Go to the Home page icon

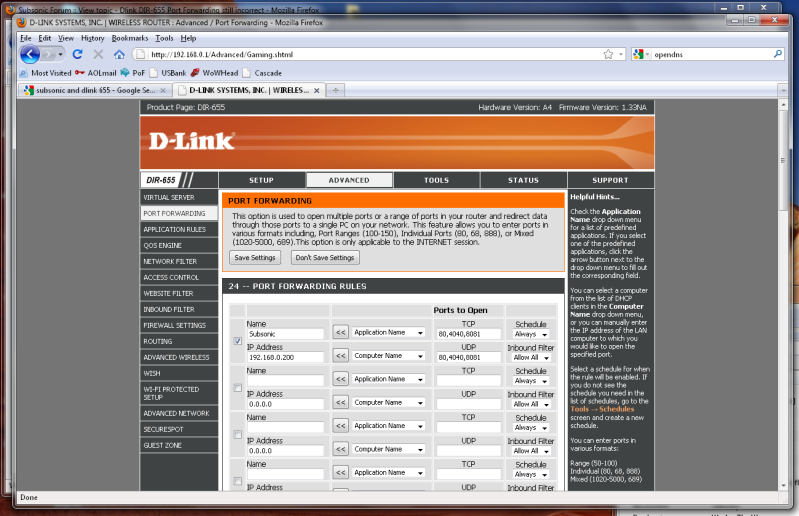[x=119, y=54]
